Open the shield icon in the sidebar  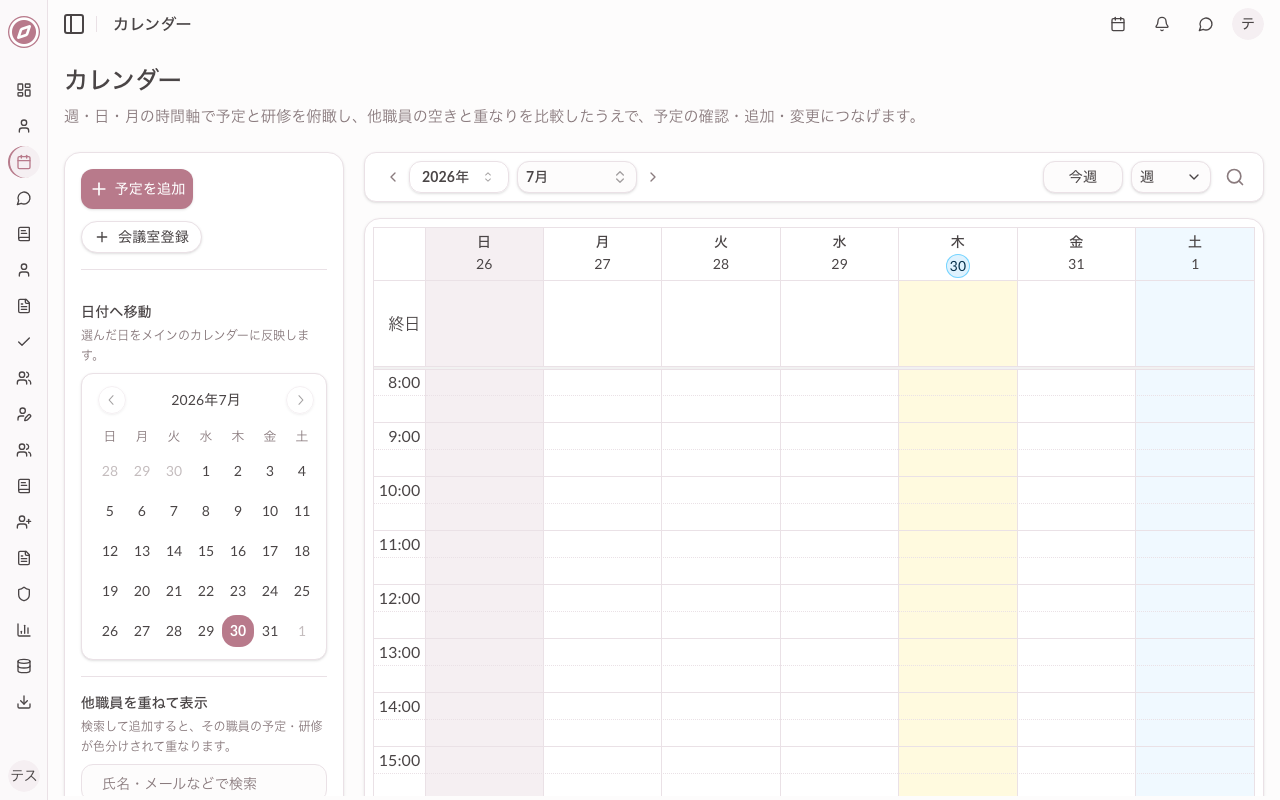[24, 594]
